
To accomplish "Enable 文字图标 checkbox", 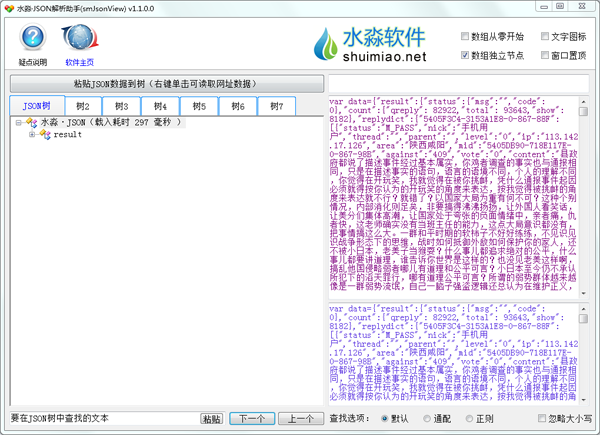I will [x=544, y=37].
